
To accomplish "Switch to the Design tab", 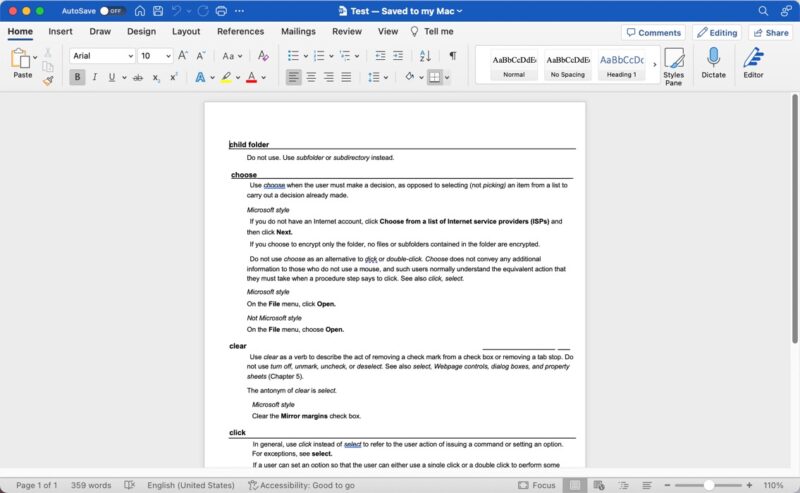I will [141, 31].
